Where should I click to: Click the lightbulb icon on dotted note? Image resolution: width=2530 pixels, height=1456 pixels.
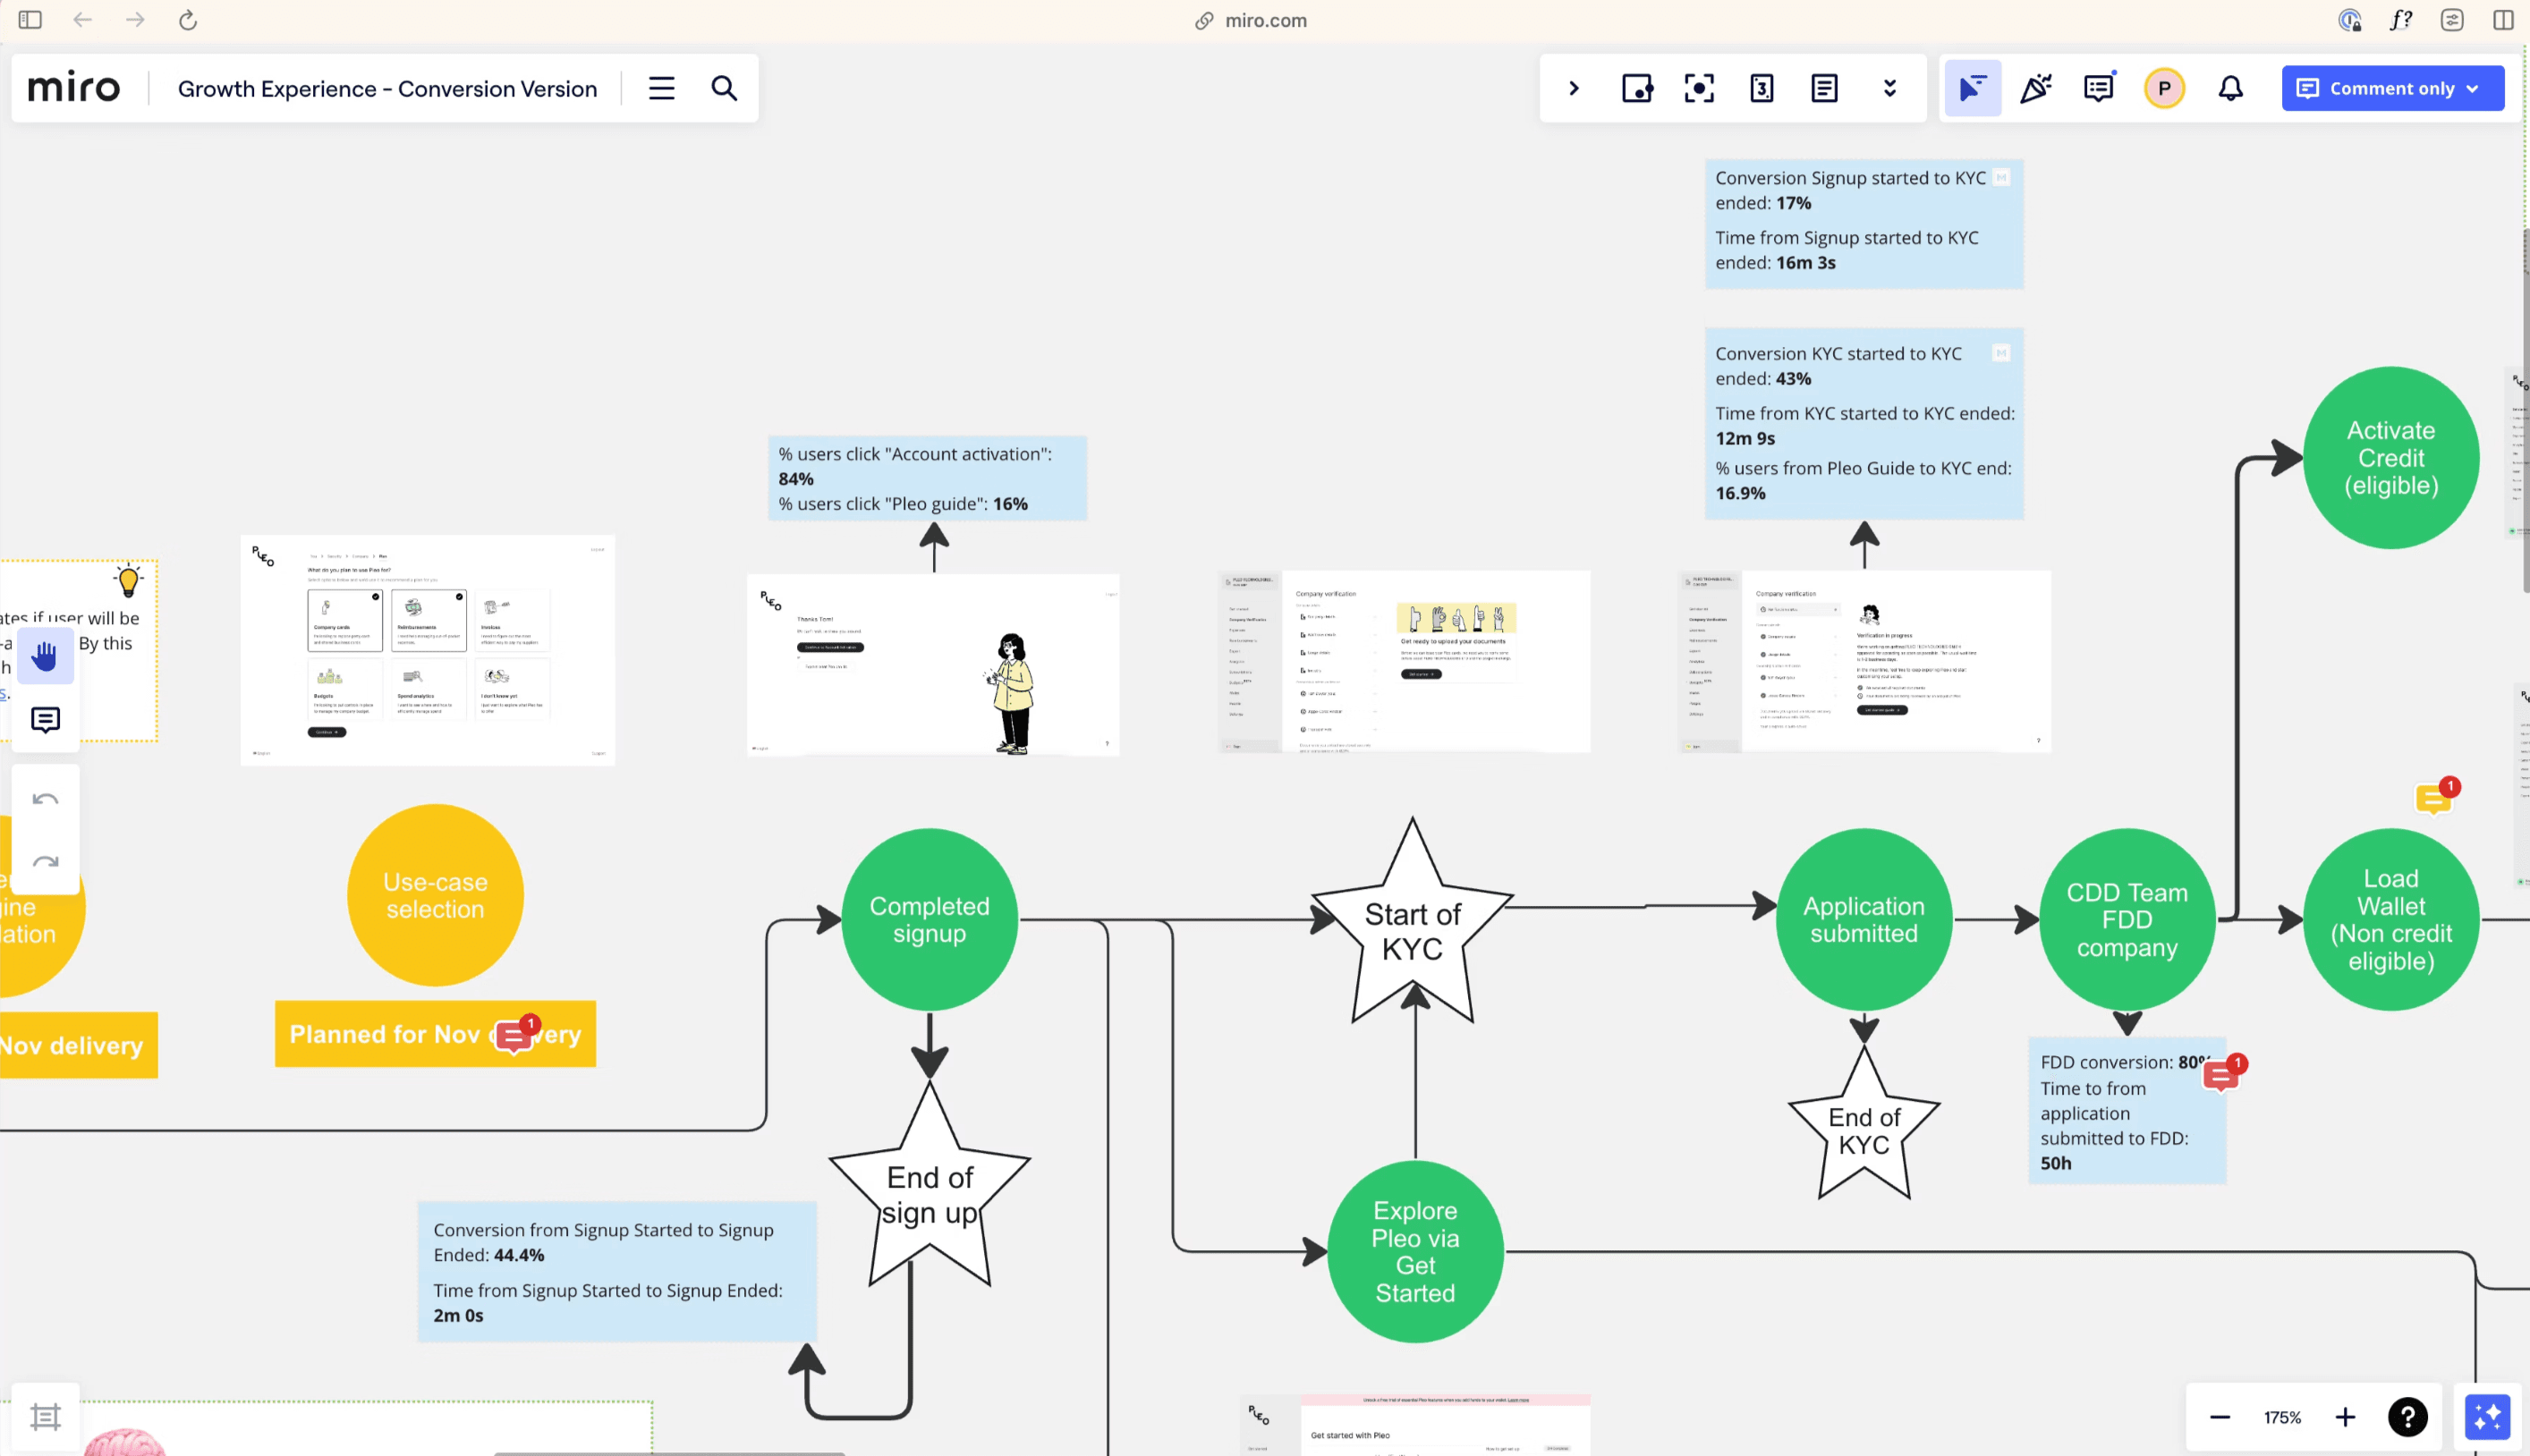128,580
